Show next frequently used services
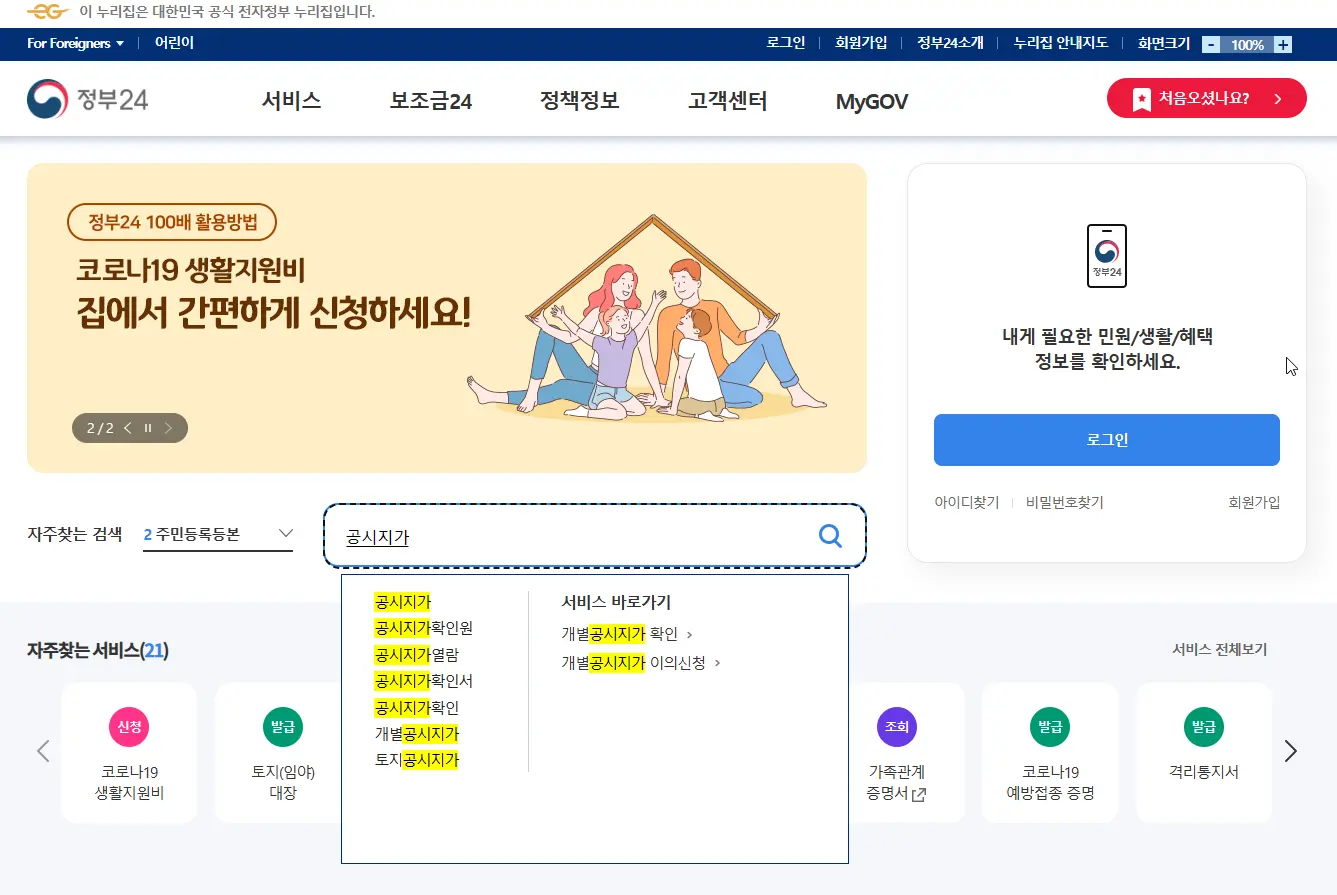 tap(1291, 751)
